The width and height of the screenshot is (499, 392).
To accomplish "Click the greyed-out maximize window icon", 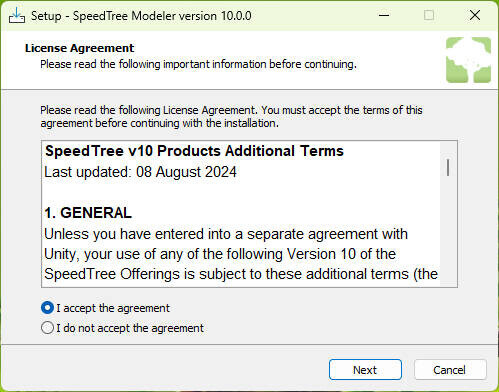I will pos(429,15).
